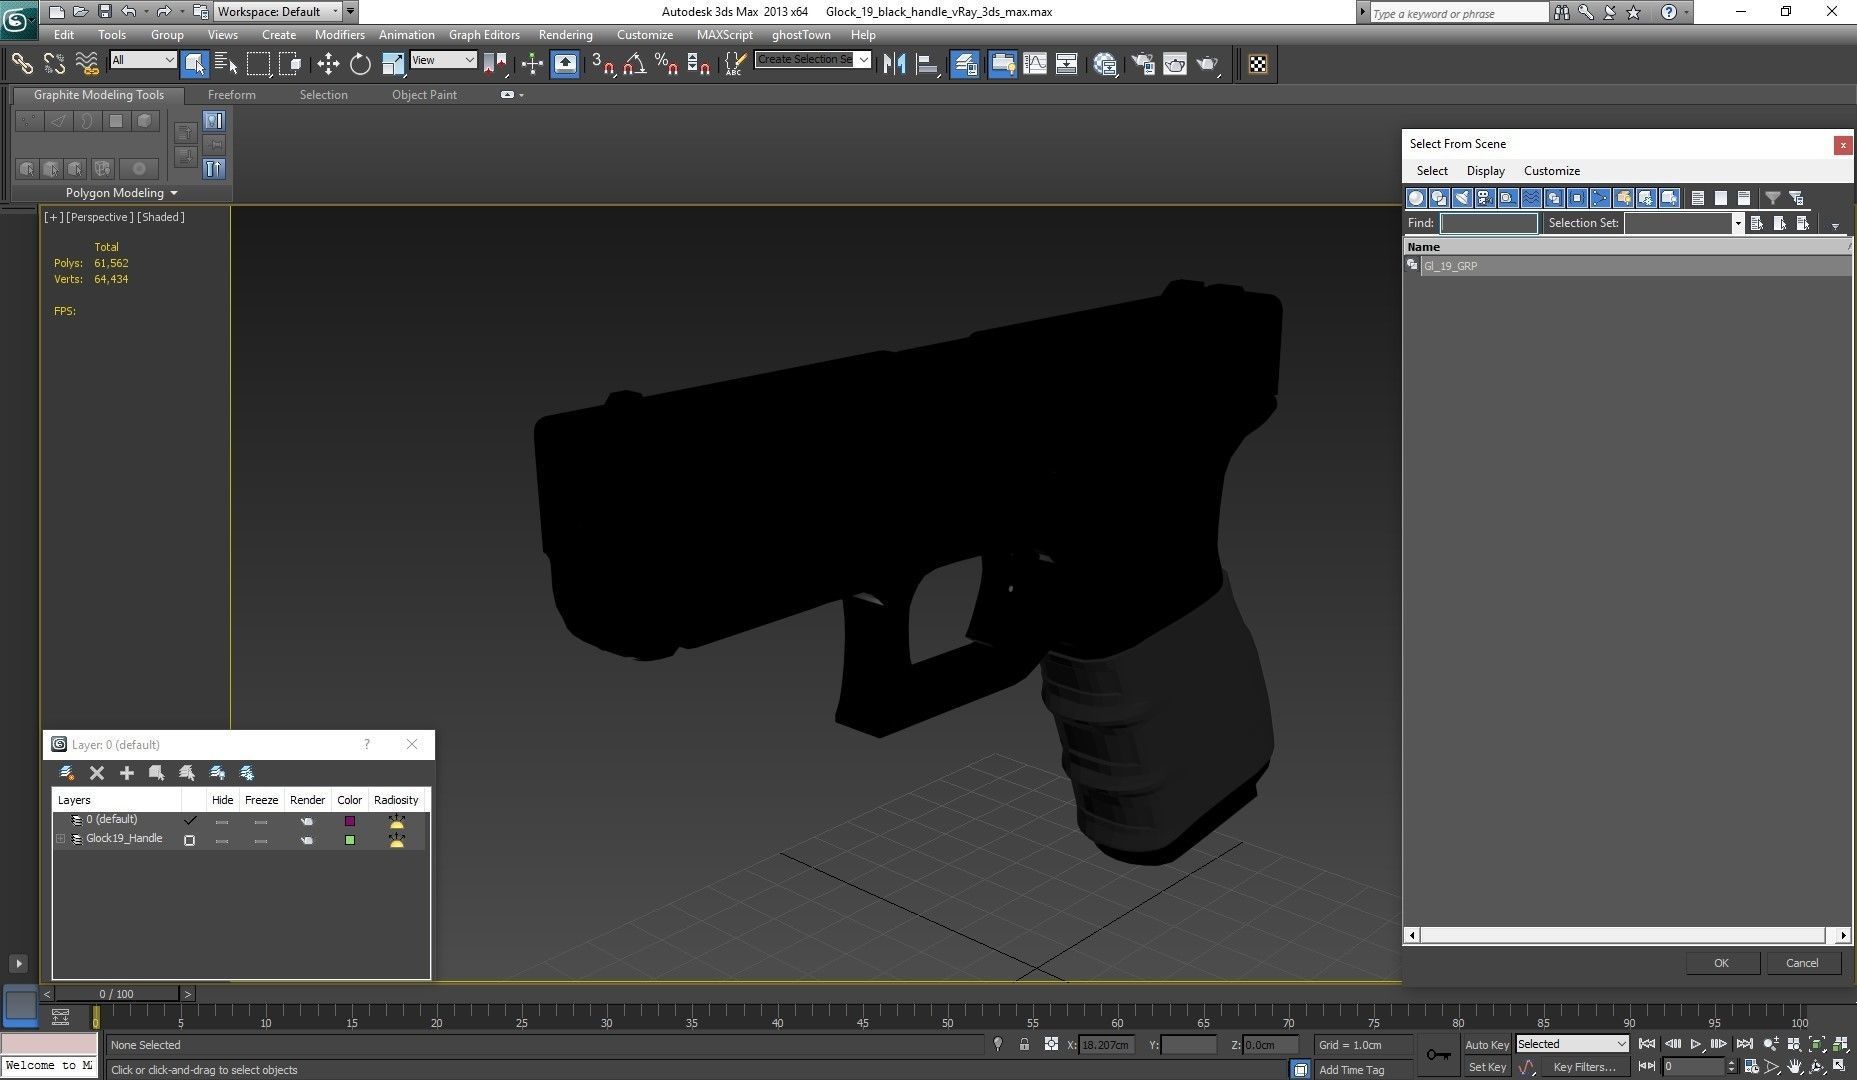Click the Play Animation button
This screenshot has height=1080, width=1857.
pos(1696,1044)
